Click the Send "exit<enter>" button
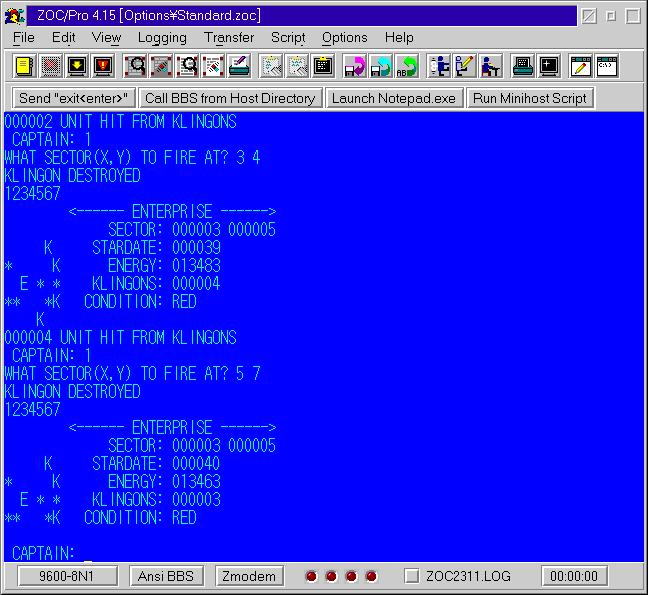The image size is (648, 595). pos(74,98)
